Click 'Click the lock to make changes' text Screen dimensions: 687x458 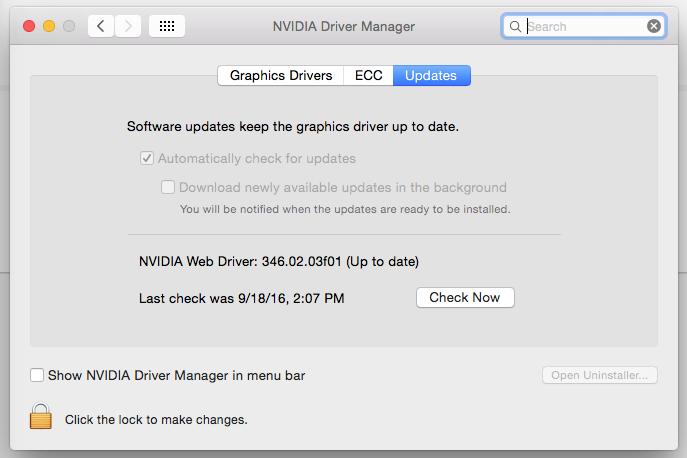[x=156, y=420]
